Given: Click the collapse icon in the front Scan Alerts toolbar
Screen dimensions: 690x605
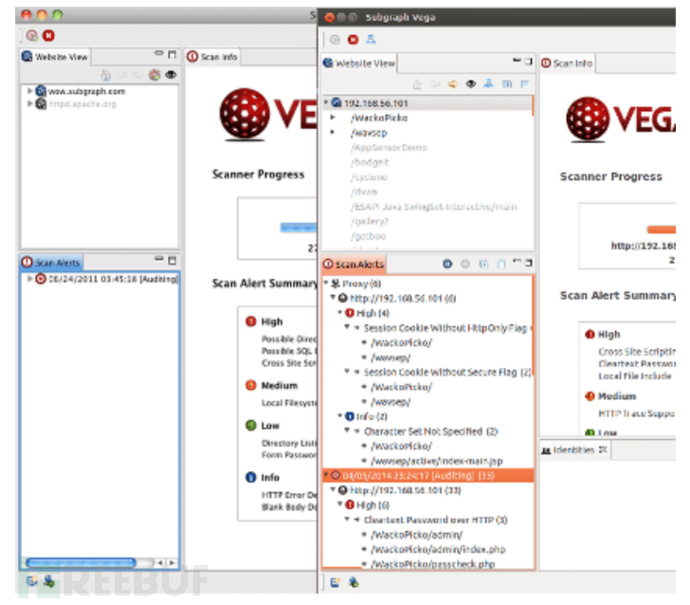Looking at the screenshot, I should point(501,264).
